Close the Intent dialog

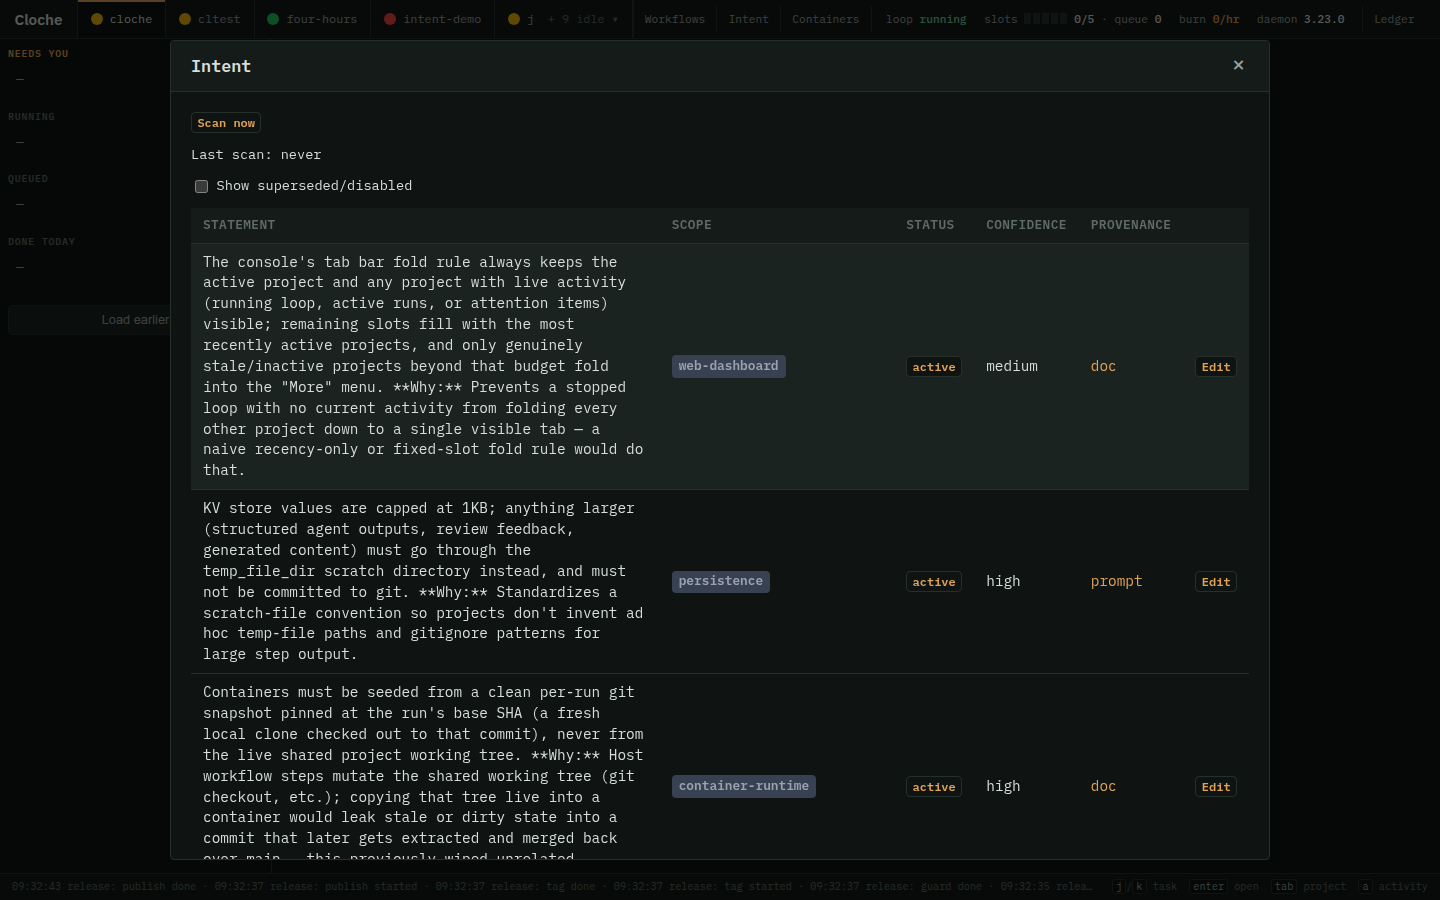pyautogui.click(x=1238, y=65)
